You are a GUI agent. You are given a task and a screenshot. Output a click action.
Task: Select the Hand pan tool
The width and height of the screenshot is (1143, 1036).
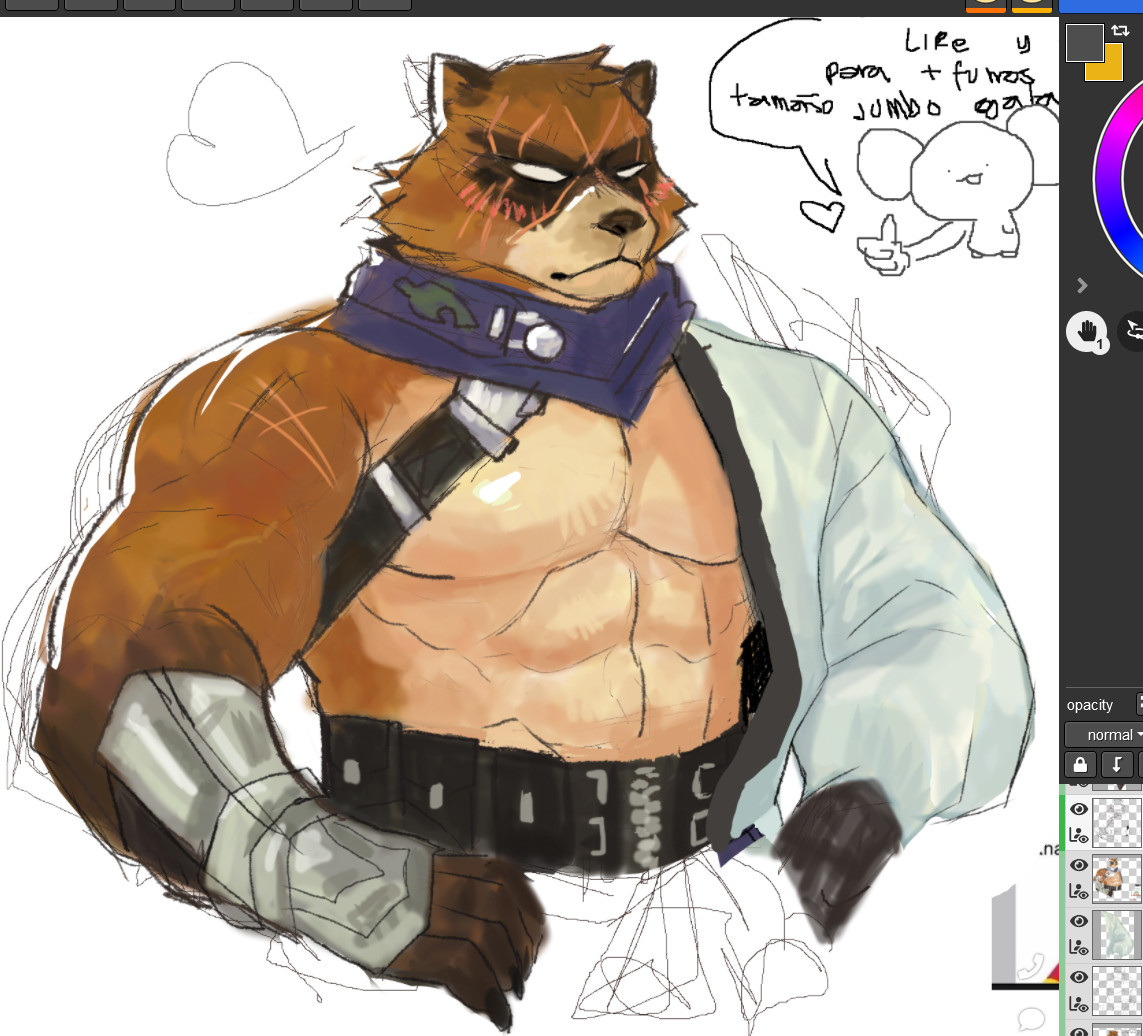tap(1087, 332)
